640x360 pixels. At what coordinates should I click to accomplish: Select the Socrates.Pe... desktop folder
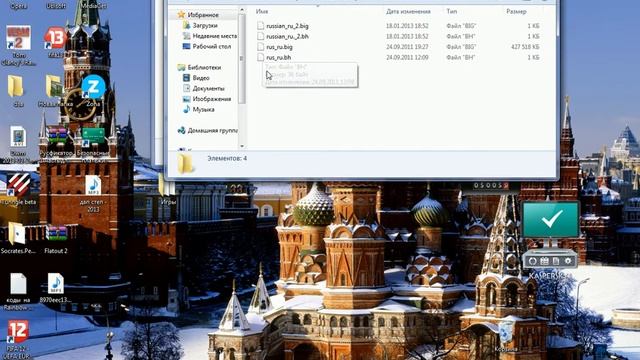coord(18,238)
